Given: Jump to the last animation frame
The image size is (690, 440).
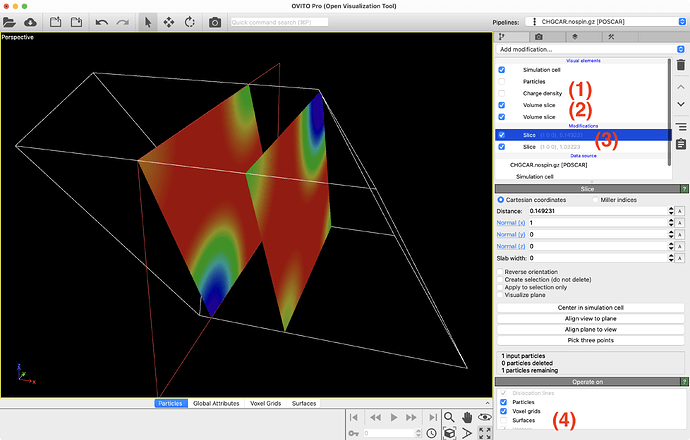Looking at the screenshot, I should pos(433,417).
